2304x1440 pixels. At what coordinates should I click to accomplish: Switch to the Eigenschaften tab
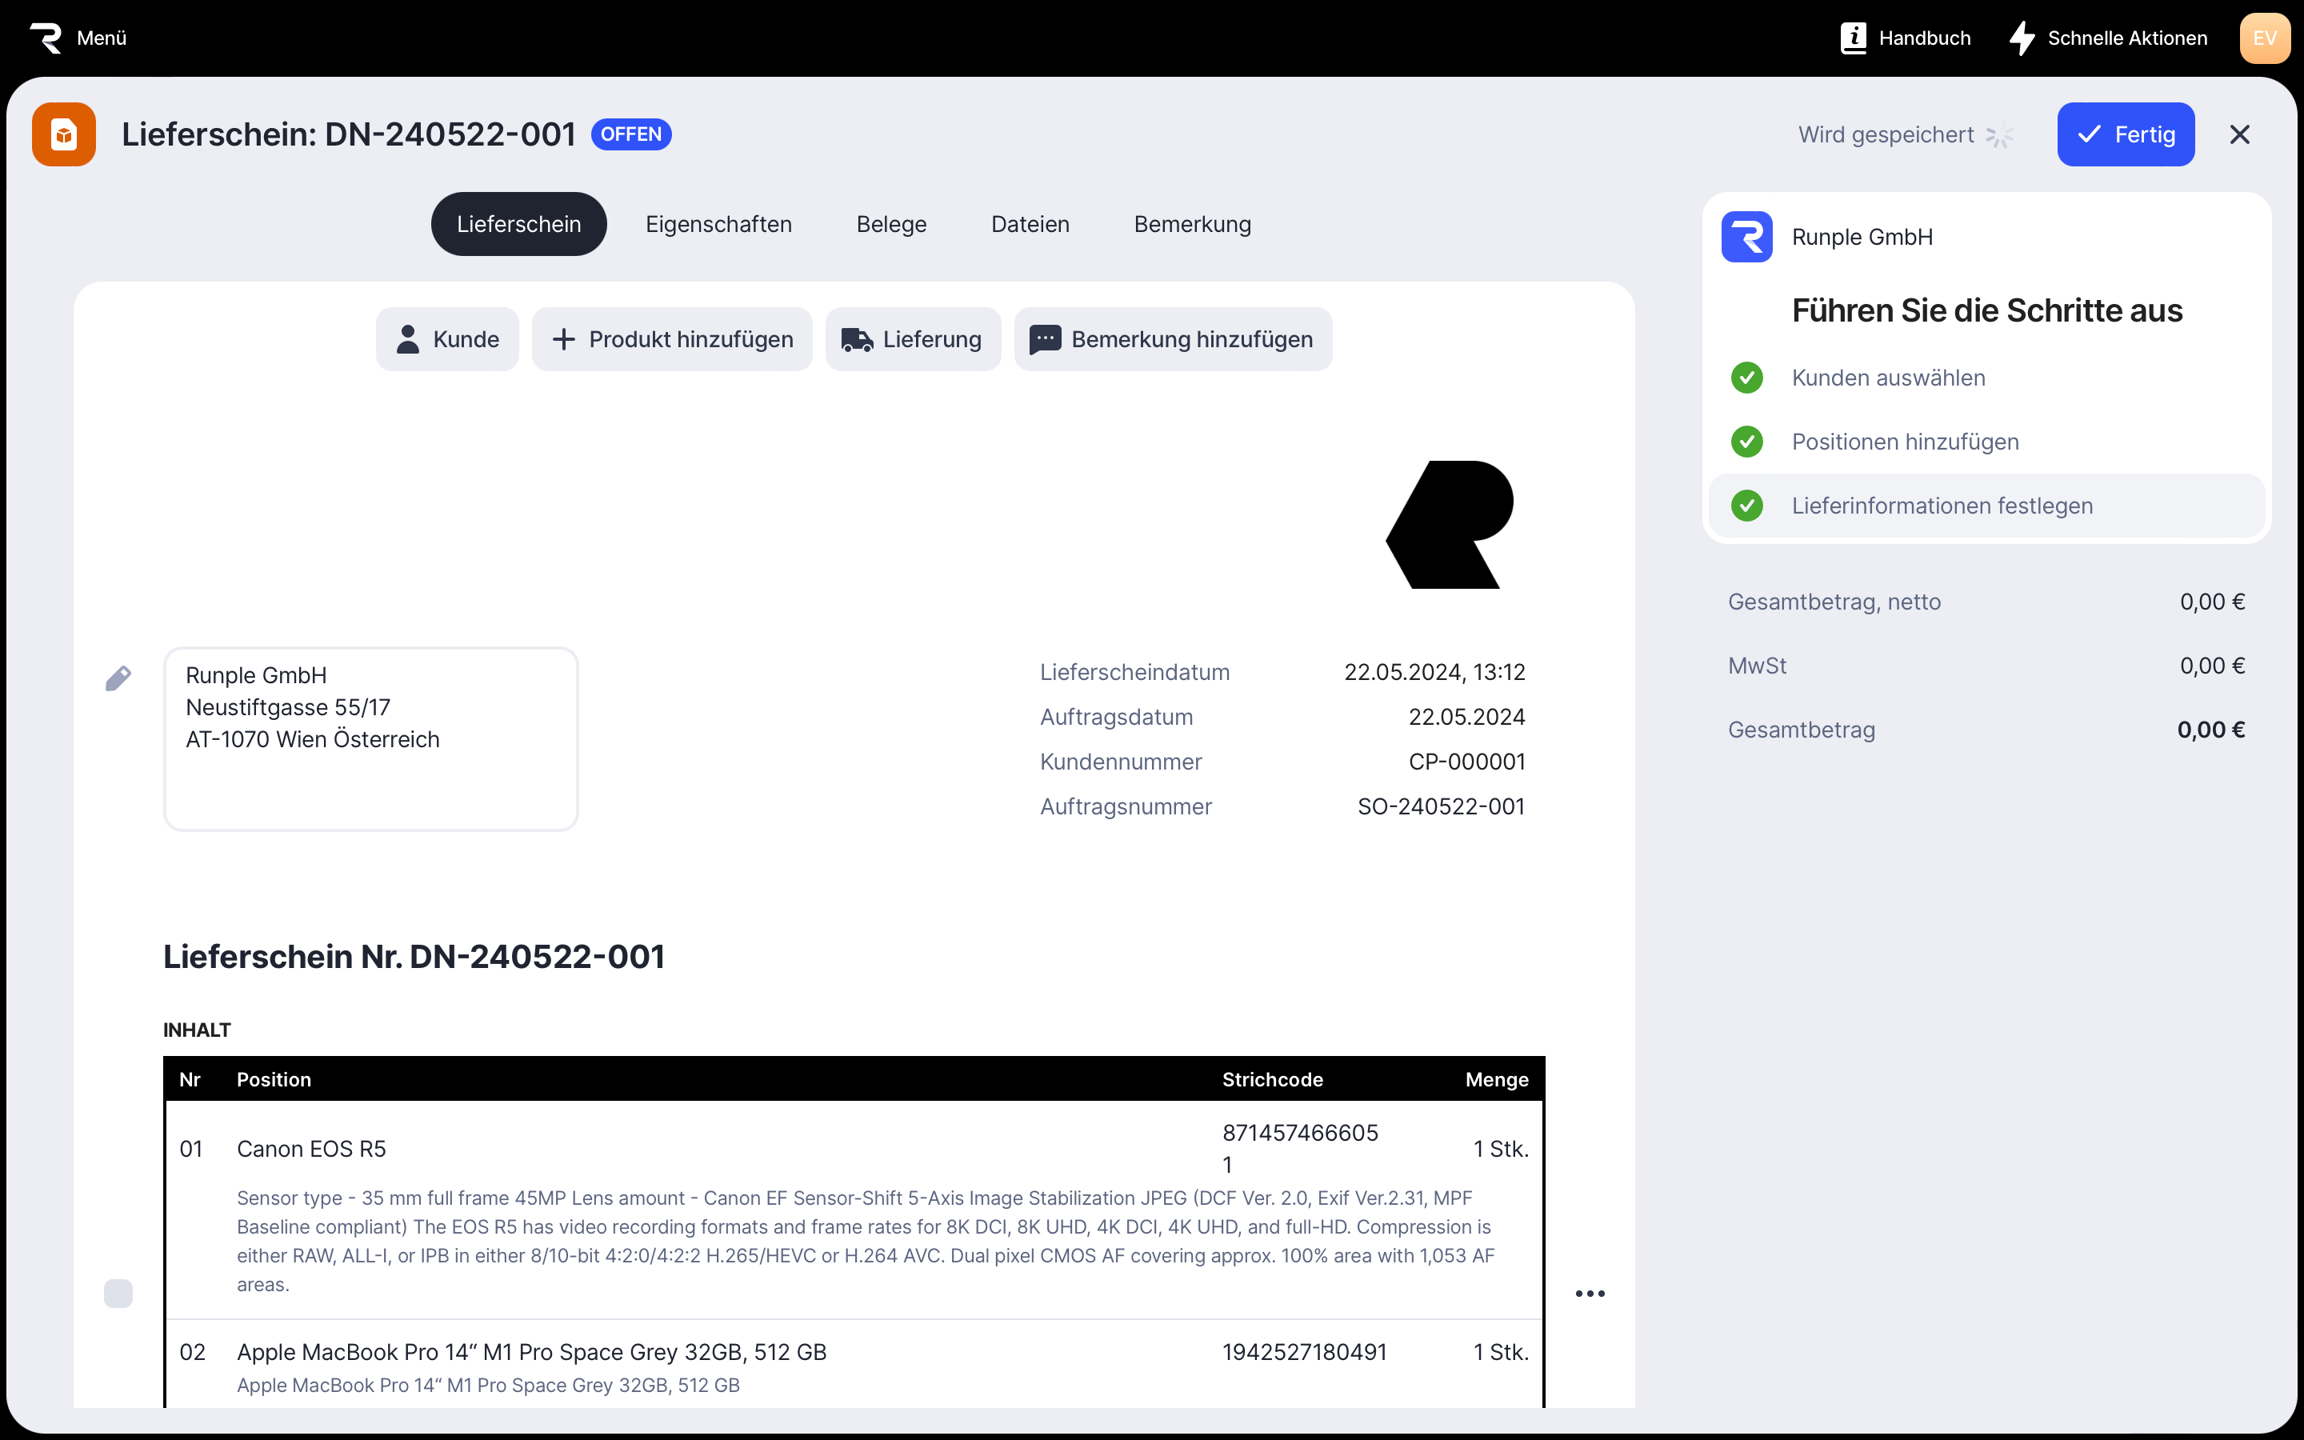tap(718, 224)
